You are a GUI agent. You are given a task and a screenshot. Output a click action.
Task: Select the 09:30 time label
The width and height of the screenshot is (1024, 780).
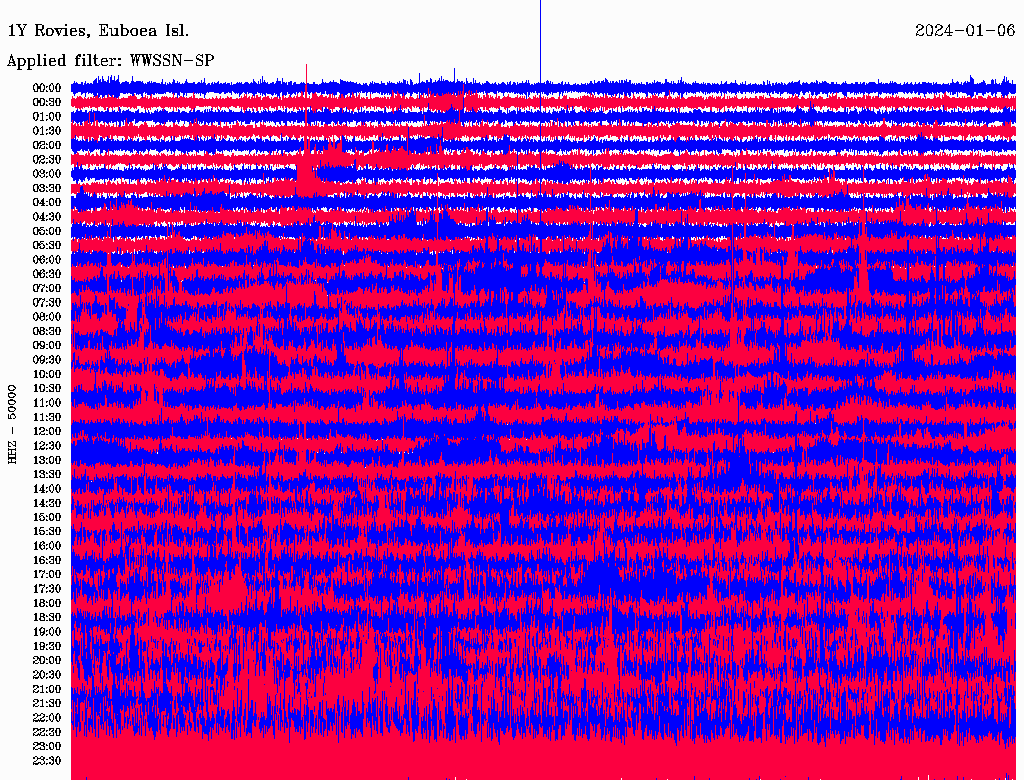(47, 360)
